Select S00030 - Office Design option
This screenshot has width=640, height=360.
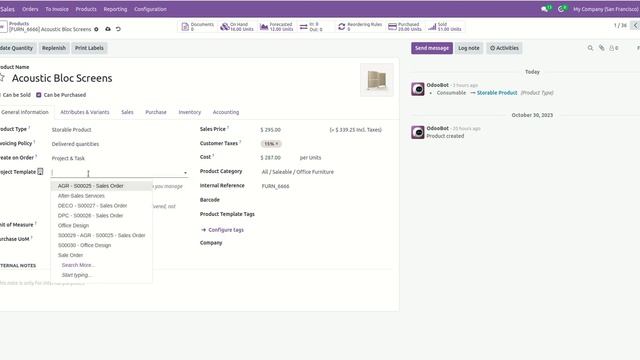tap(102, 245)
